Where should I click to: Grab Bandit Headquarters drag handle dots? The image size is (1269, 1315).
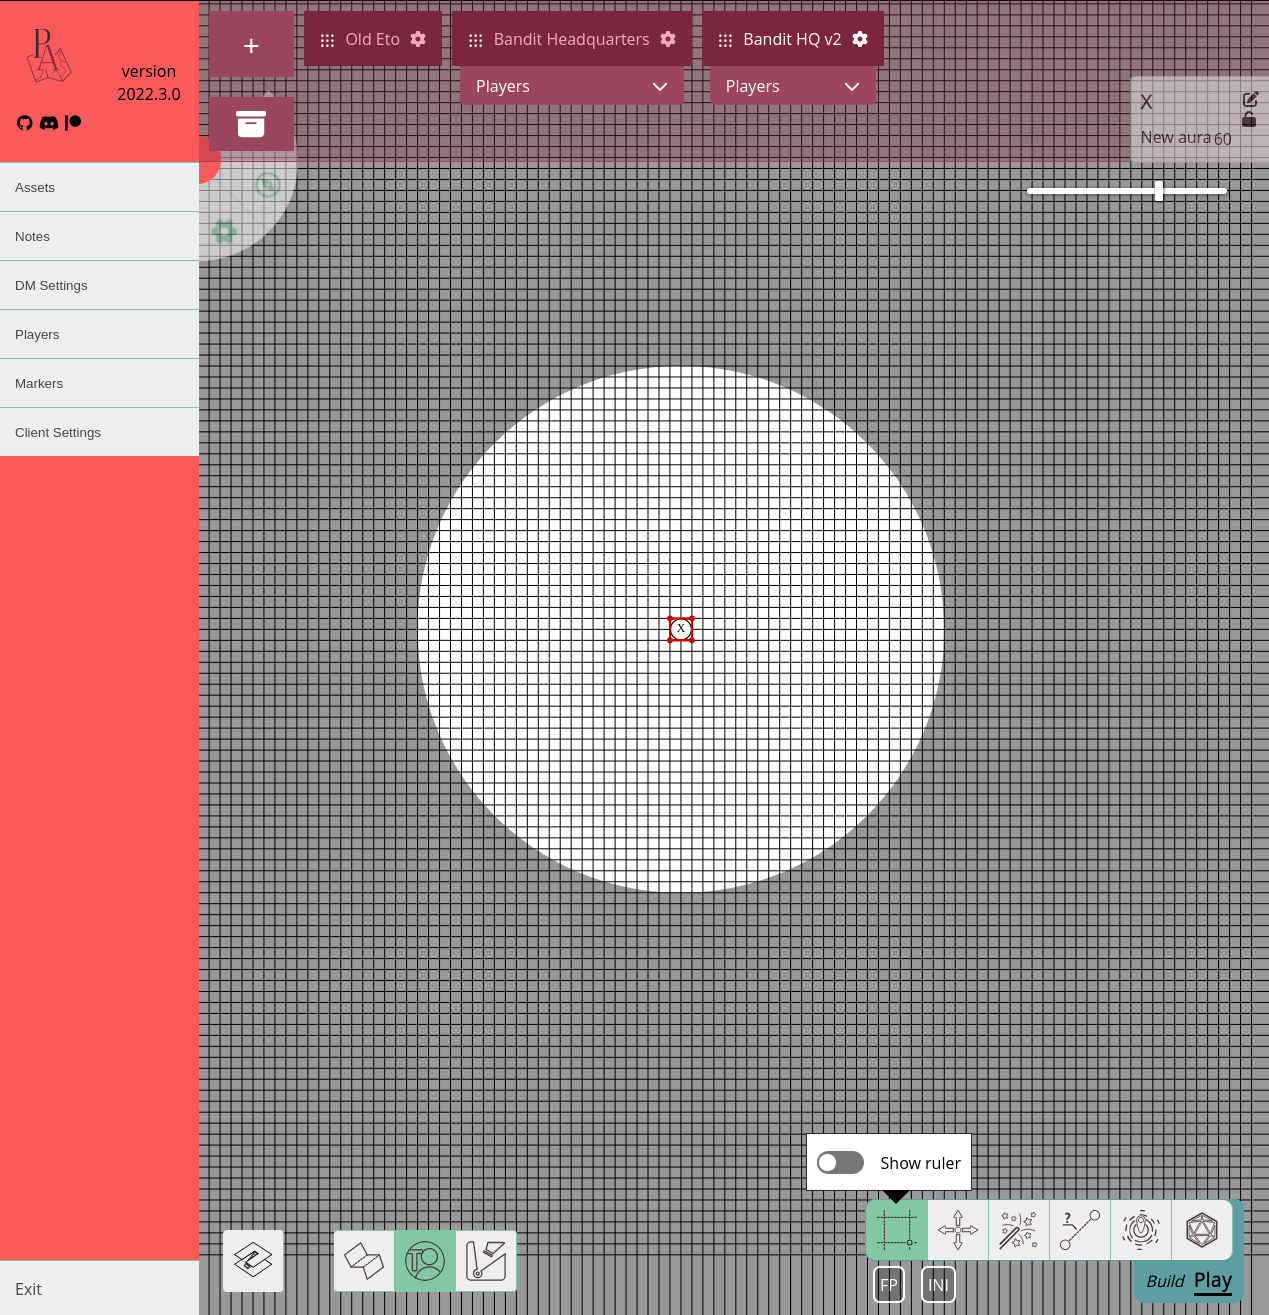click(476, 40)
